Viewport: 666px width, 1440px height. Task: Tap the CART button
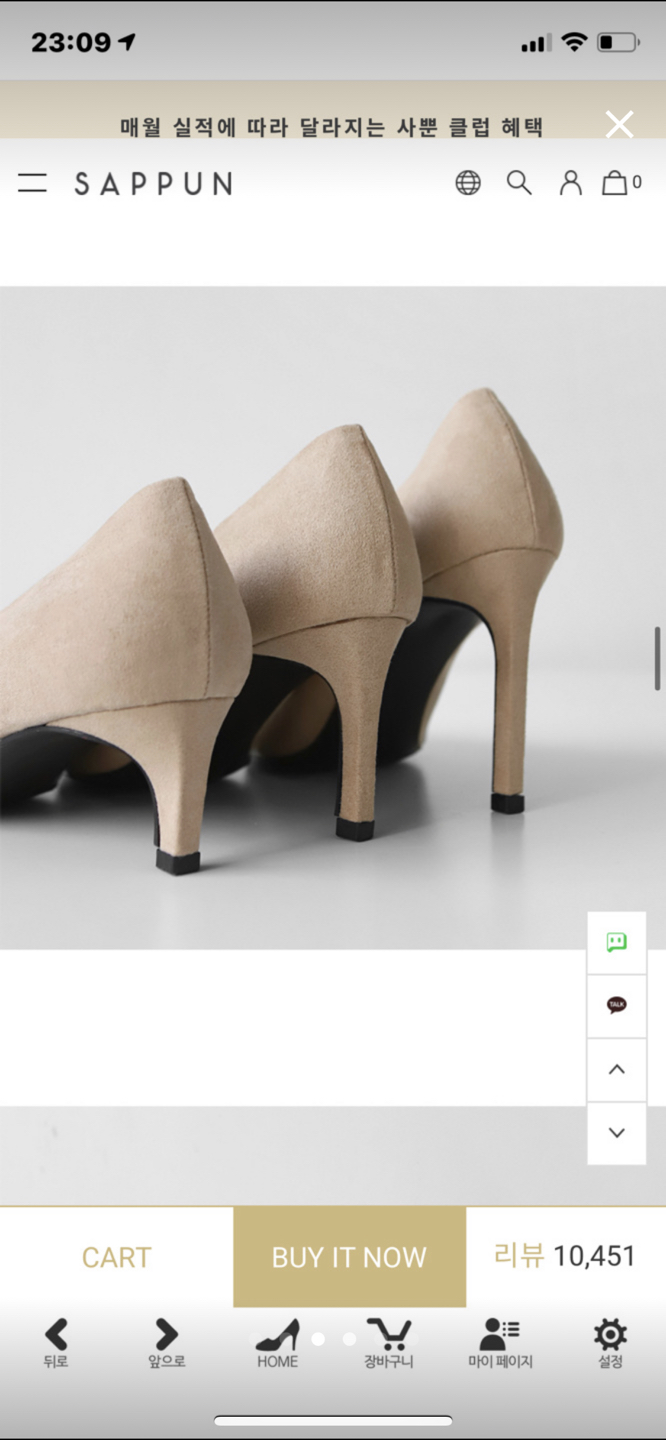tap(117, 1257)
